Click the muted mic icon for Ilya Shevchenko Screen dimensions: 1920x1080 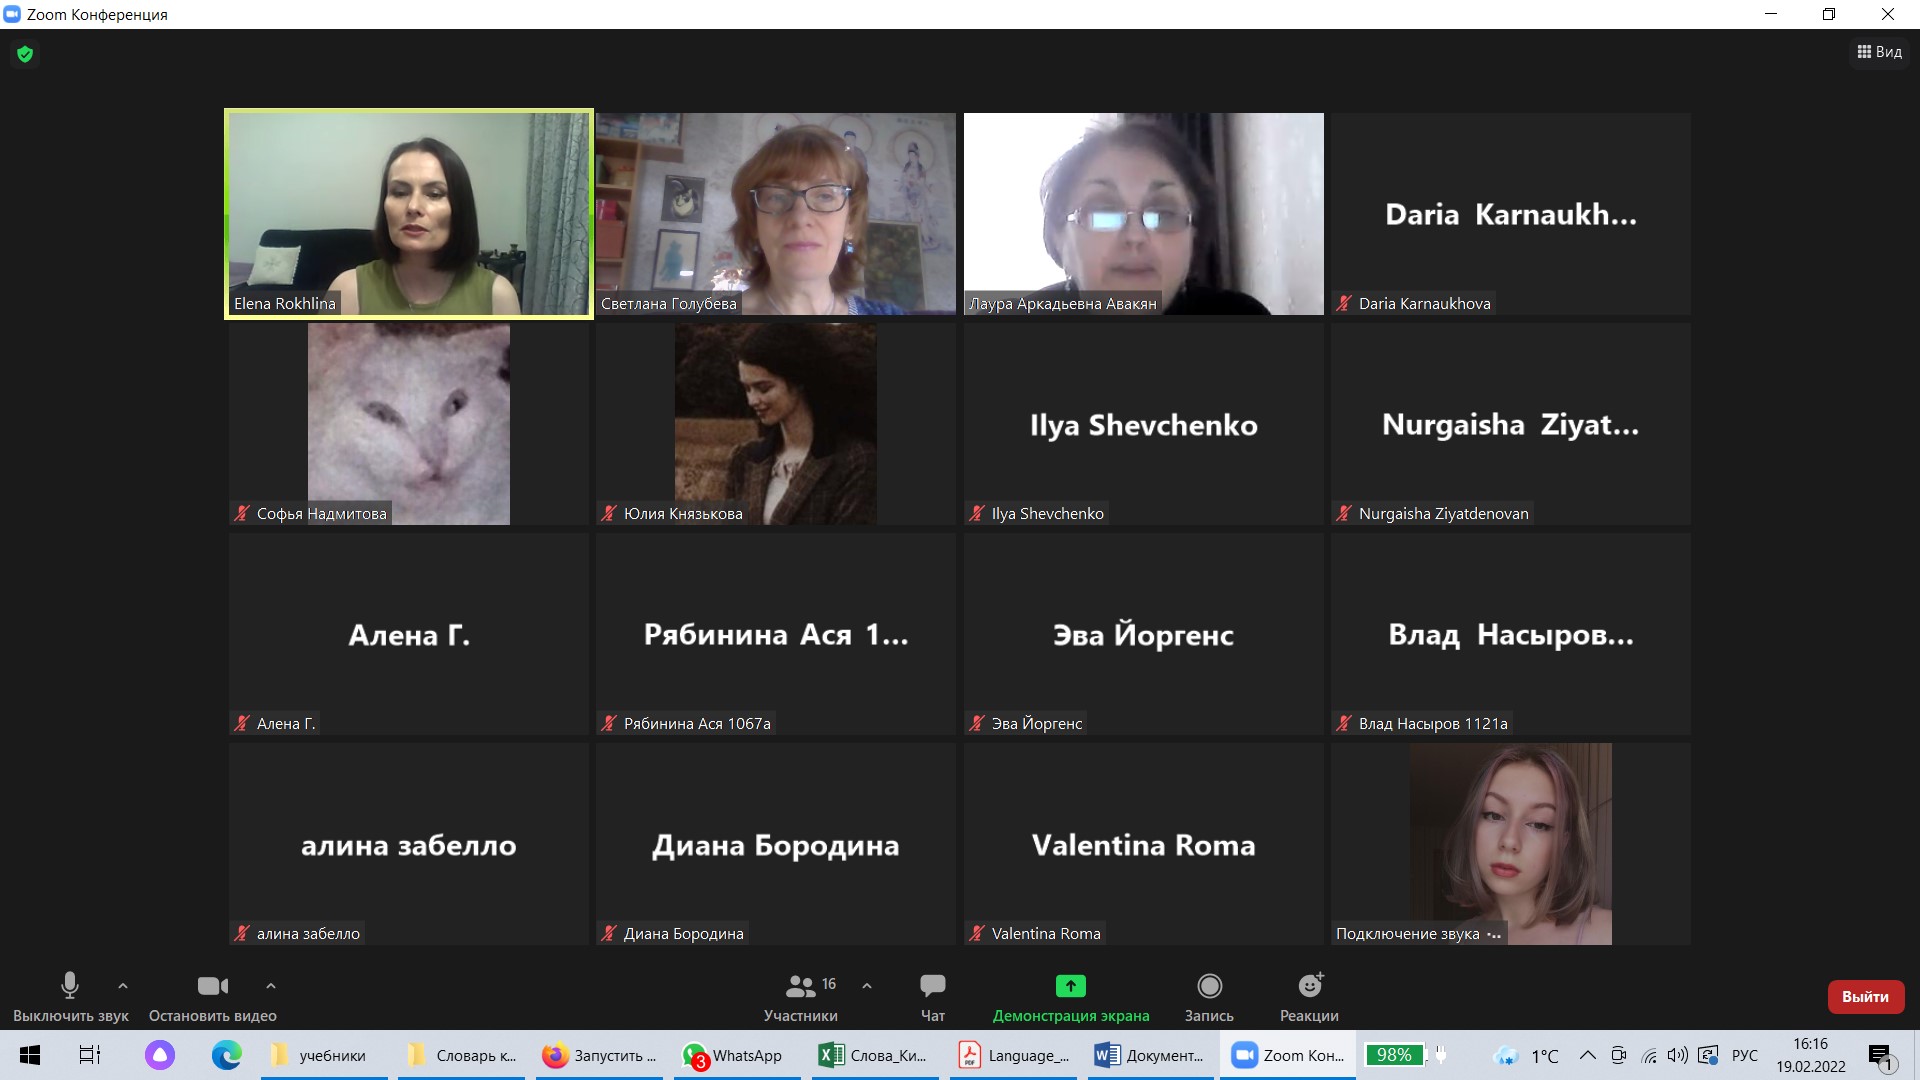pos(977,513)
